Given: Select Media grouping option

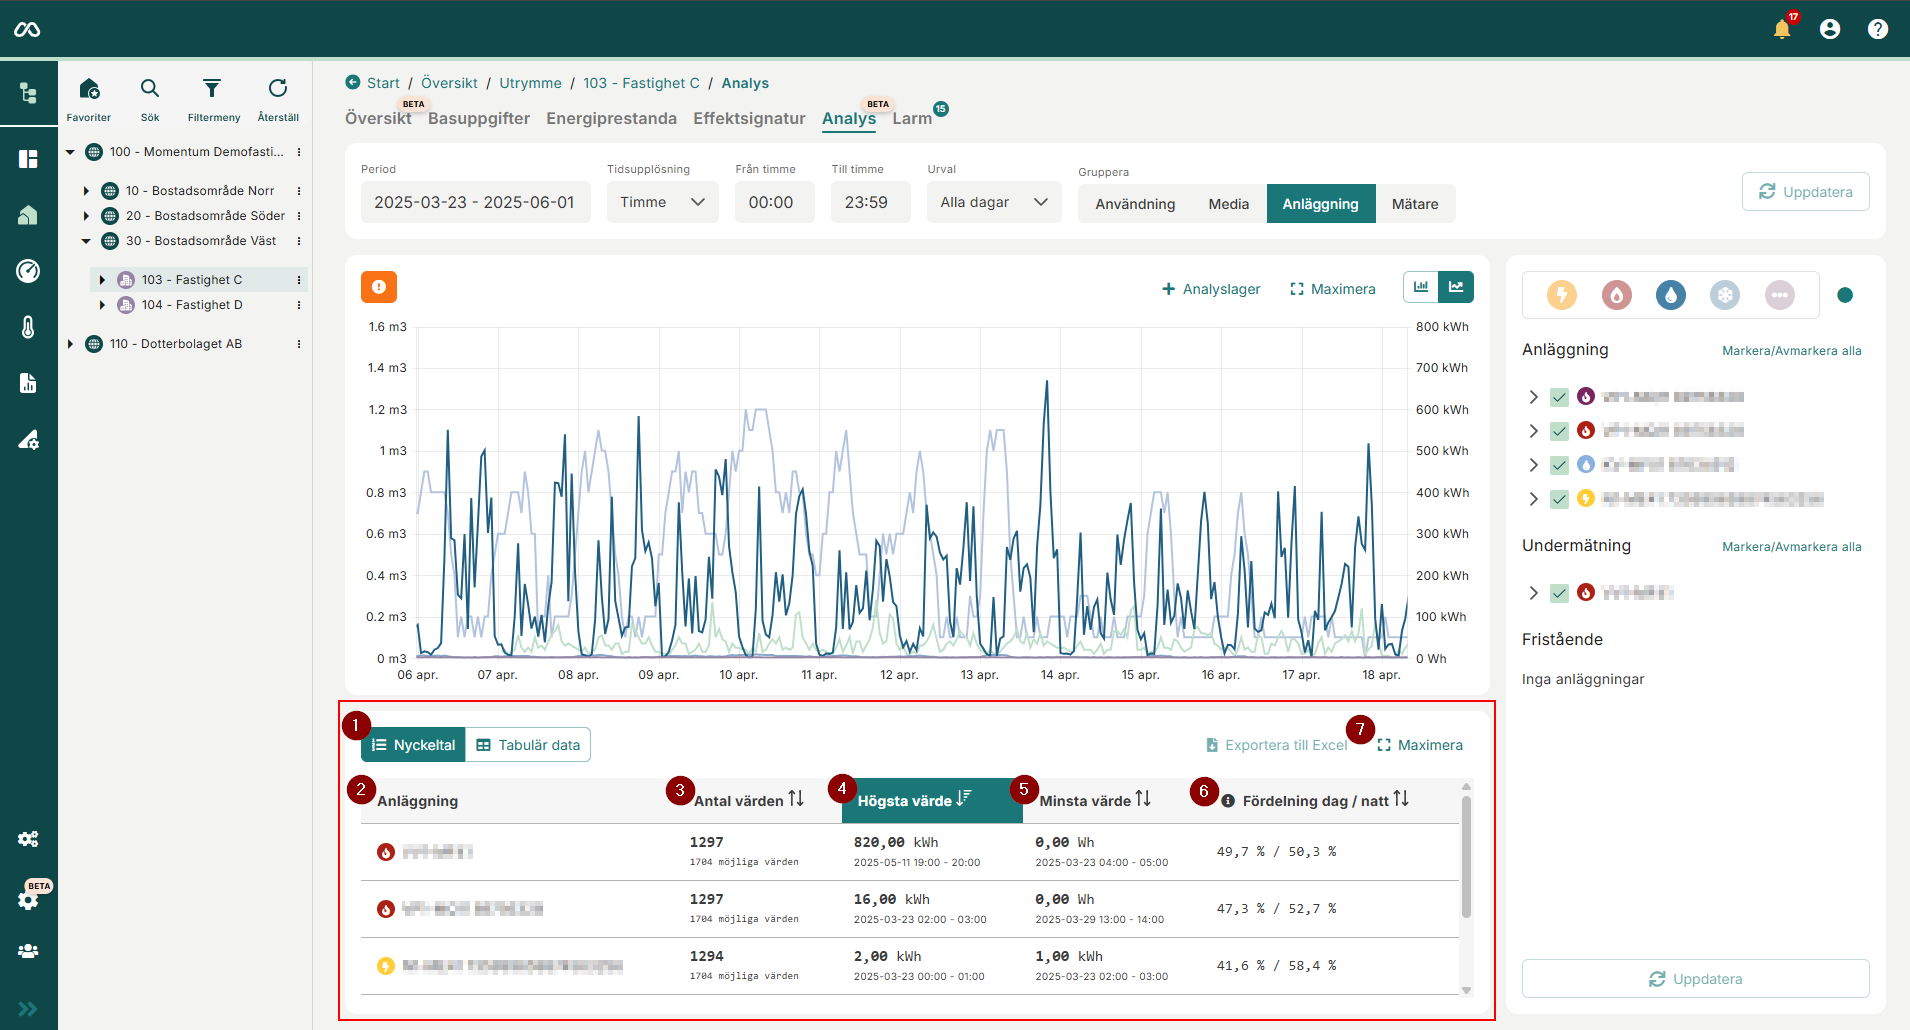Looking at the screenshot, I should 1228,204.
